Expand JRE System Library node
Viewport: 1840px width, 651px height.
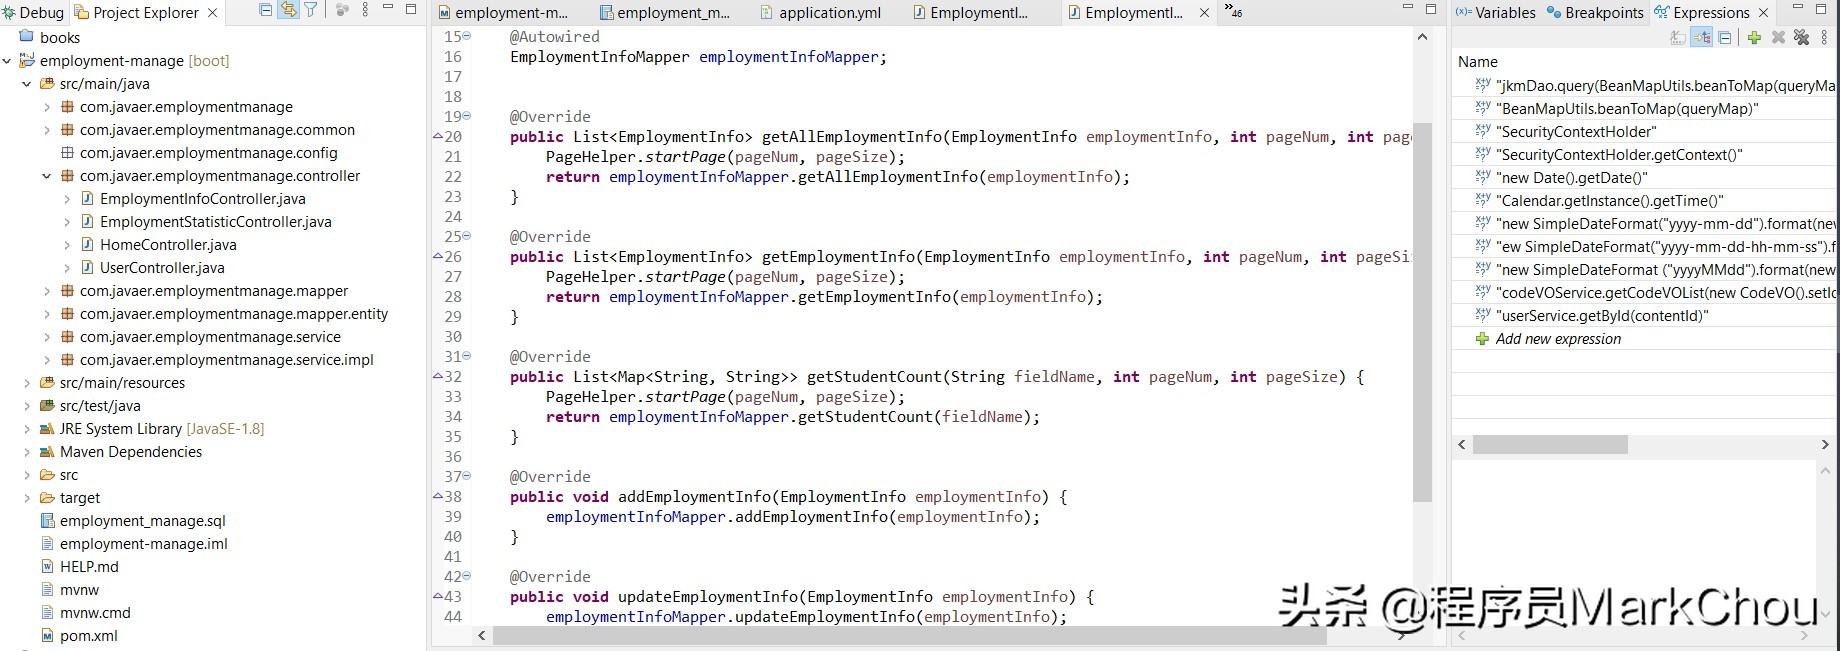click(x=27, y=429)
